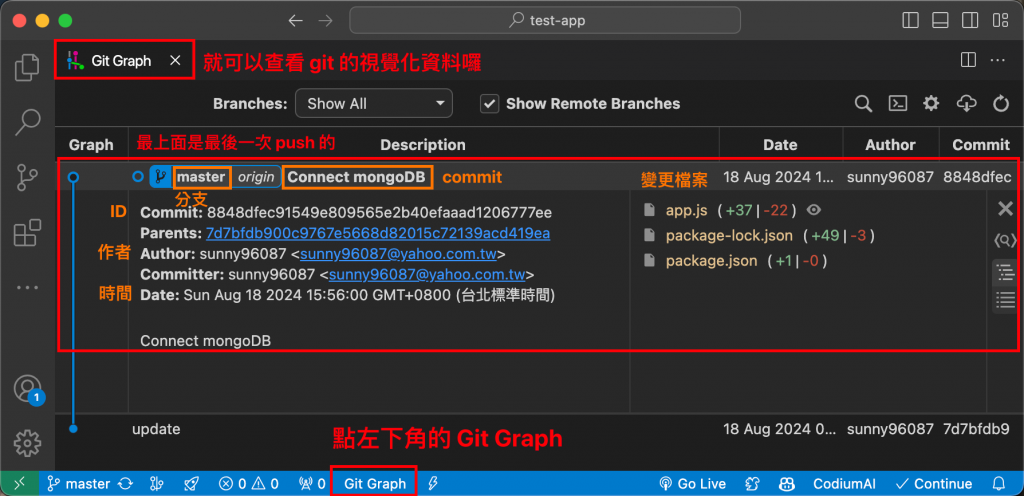The image size is (1024, 496).
Task: Open terminal for repository icon in Git Graph
Action: pos(898,103)
